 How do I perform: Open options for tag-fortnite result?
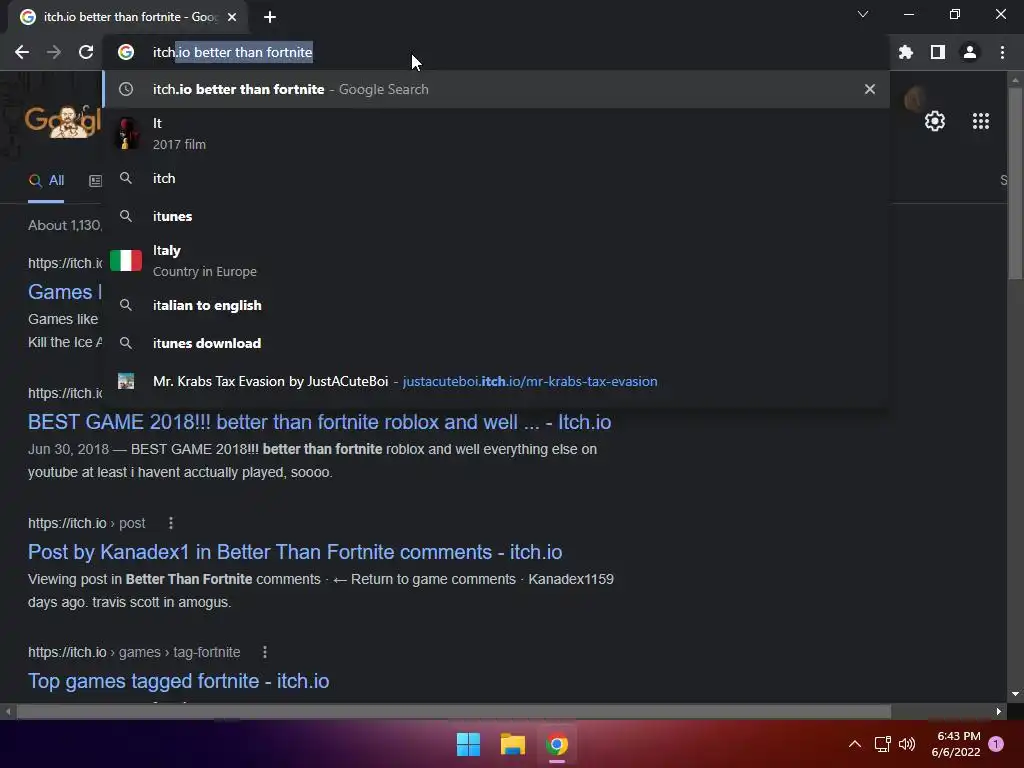coord(264,652)
